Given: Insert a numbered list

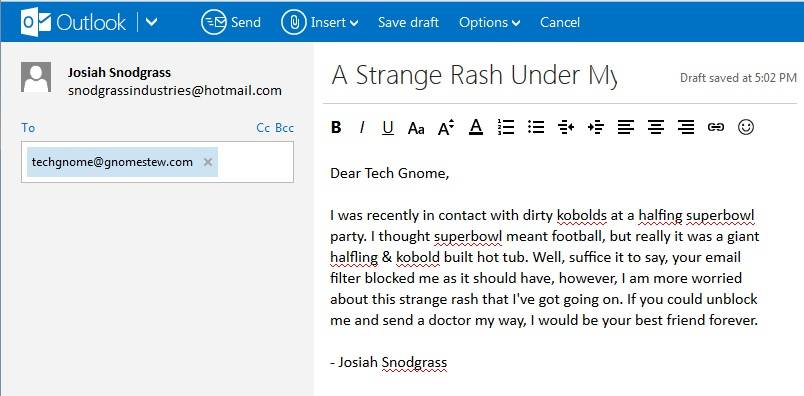Looking at the screenshot, I should (x=506, y=127).
